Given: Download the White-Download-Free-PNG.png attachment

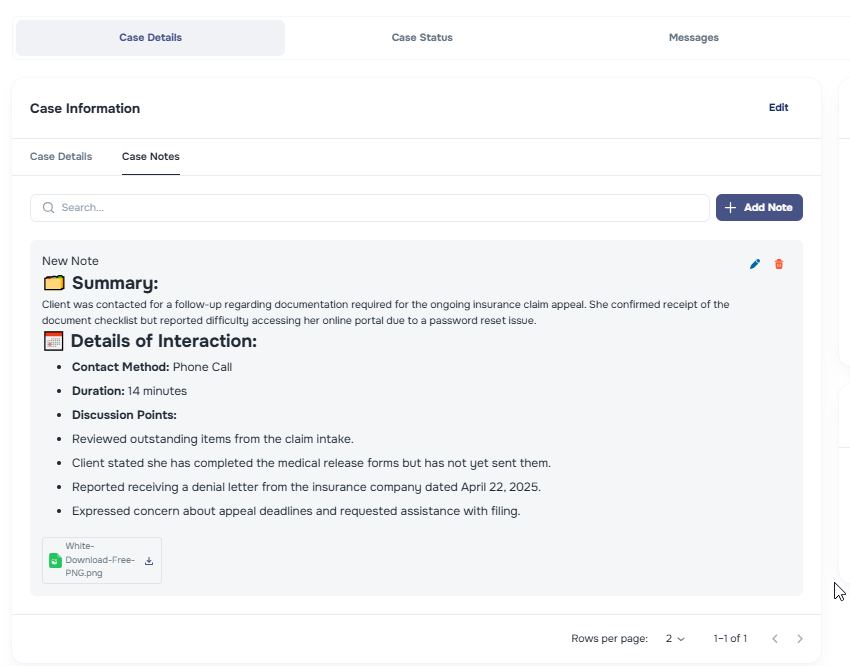Looking at the screenshot, I should point(149,561).
